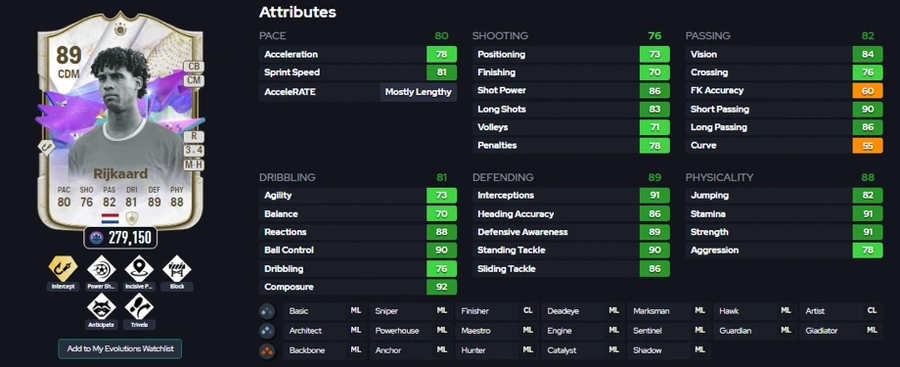Viewport: 900px width, 367px height.
Task: Pick the Gladiator chemistry style
Action: 841,331
